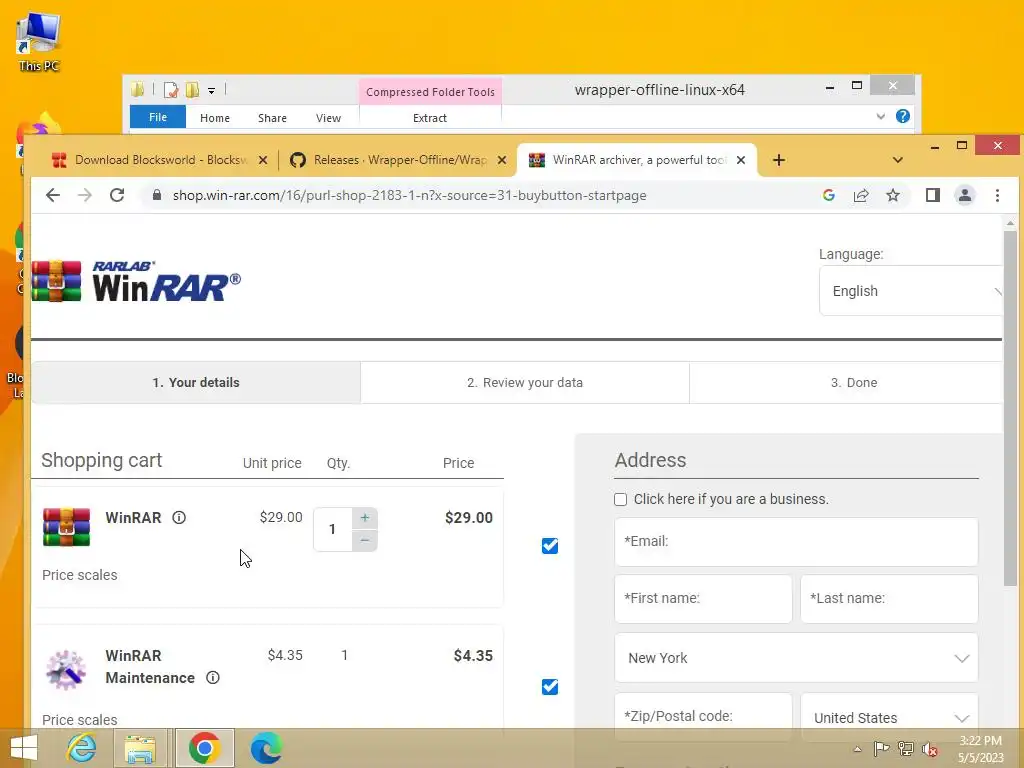Image resolution: width=1024 pixels, height=768 pixels.
Task: Click the browser forward arrow
Action: tap(85, 195)
